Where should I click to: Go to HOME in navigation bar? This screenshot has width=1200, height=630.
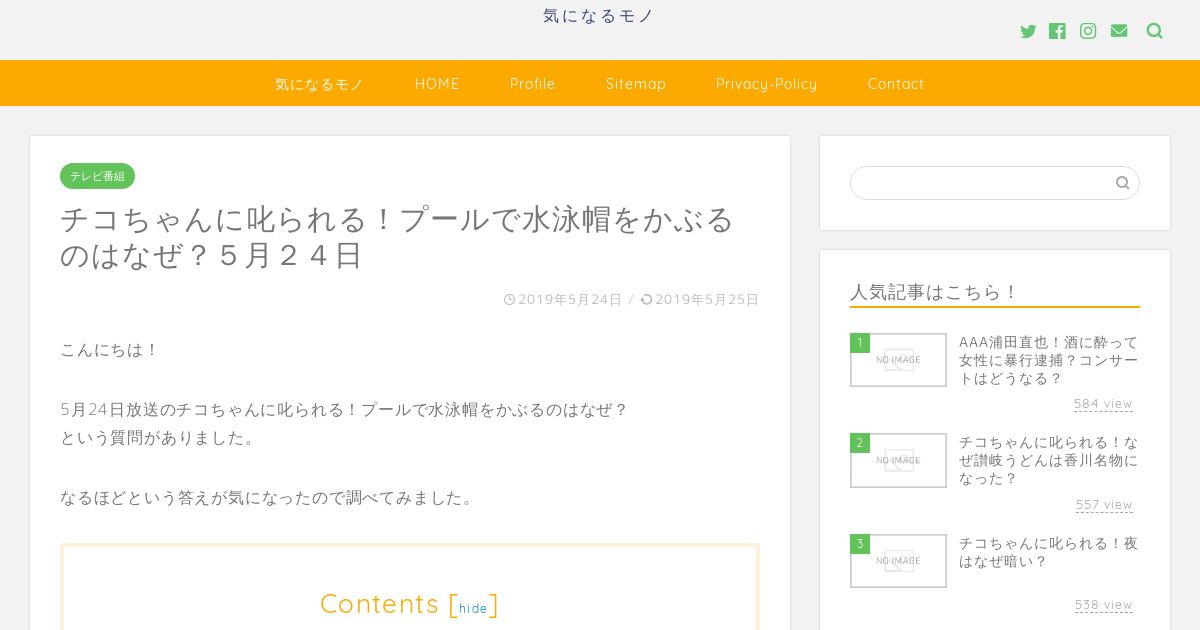point(437,84)
